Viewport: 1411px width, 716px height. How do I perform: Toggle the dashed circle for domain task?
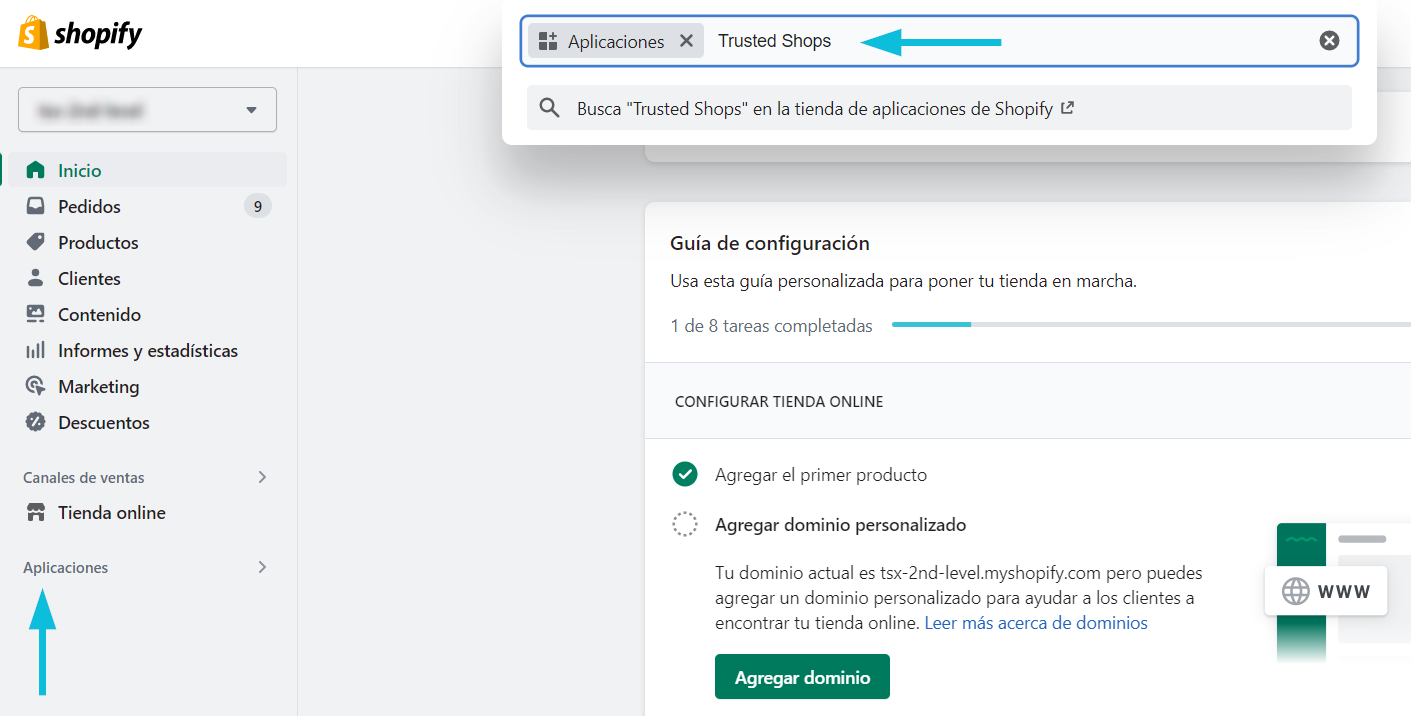[685, 524]
